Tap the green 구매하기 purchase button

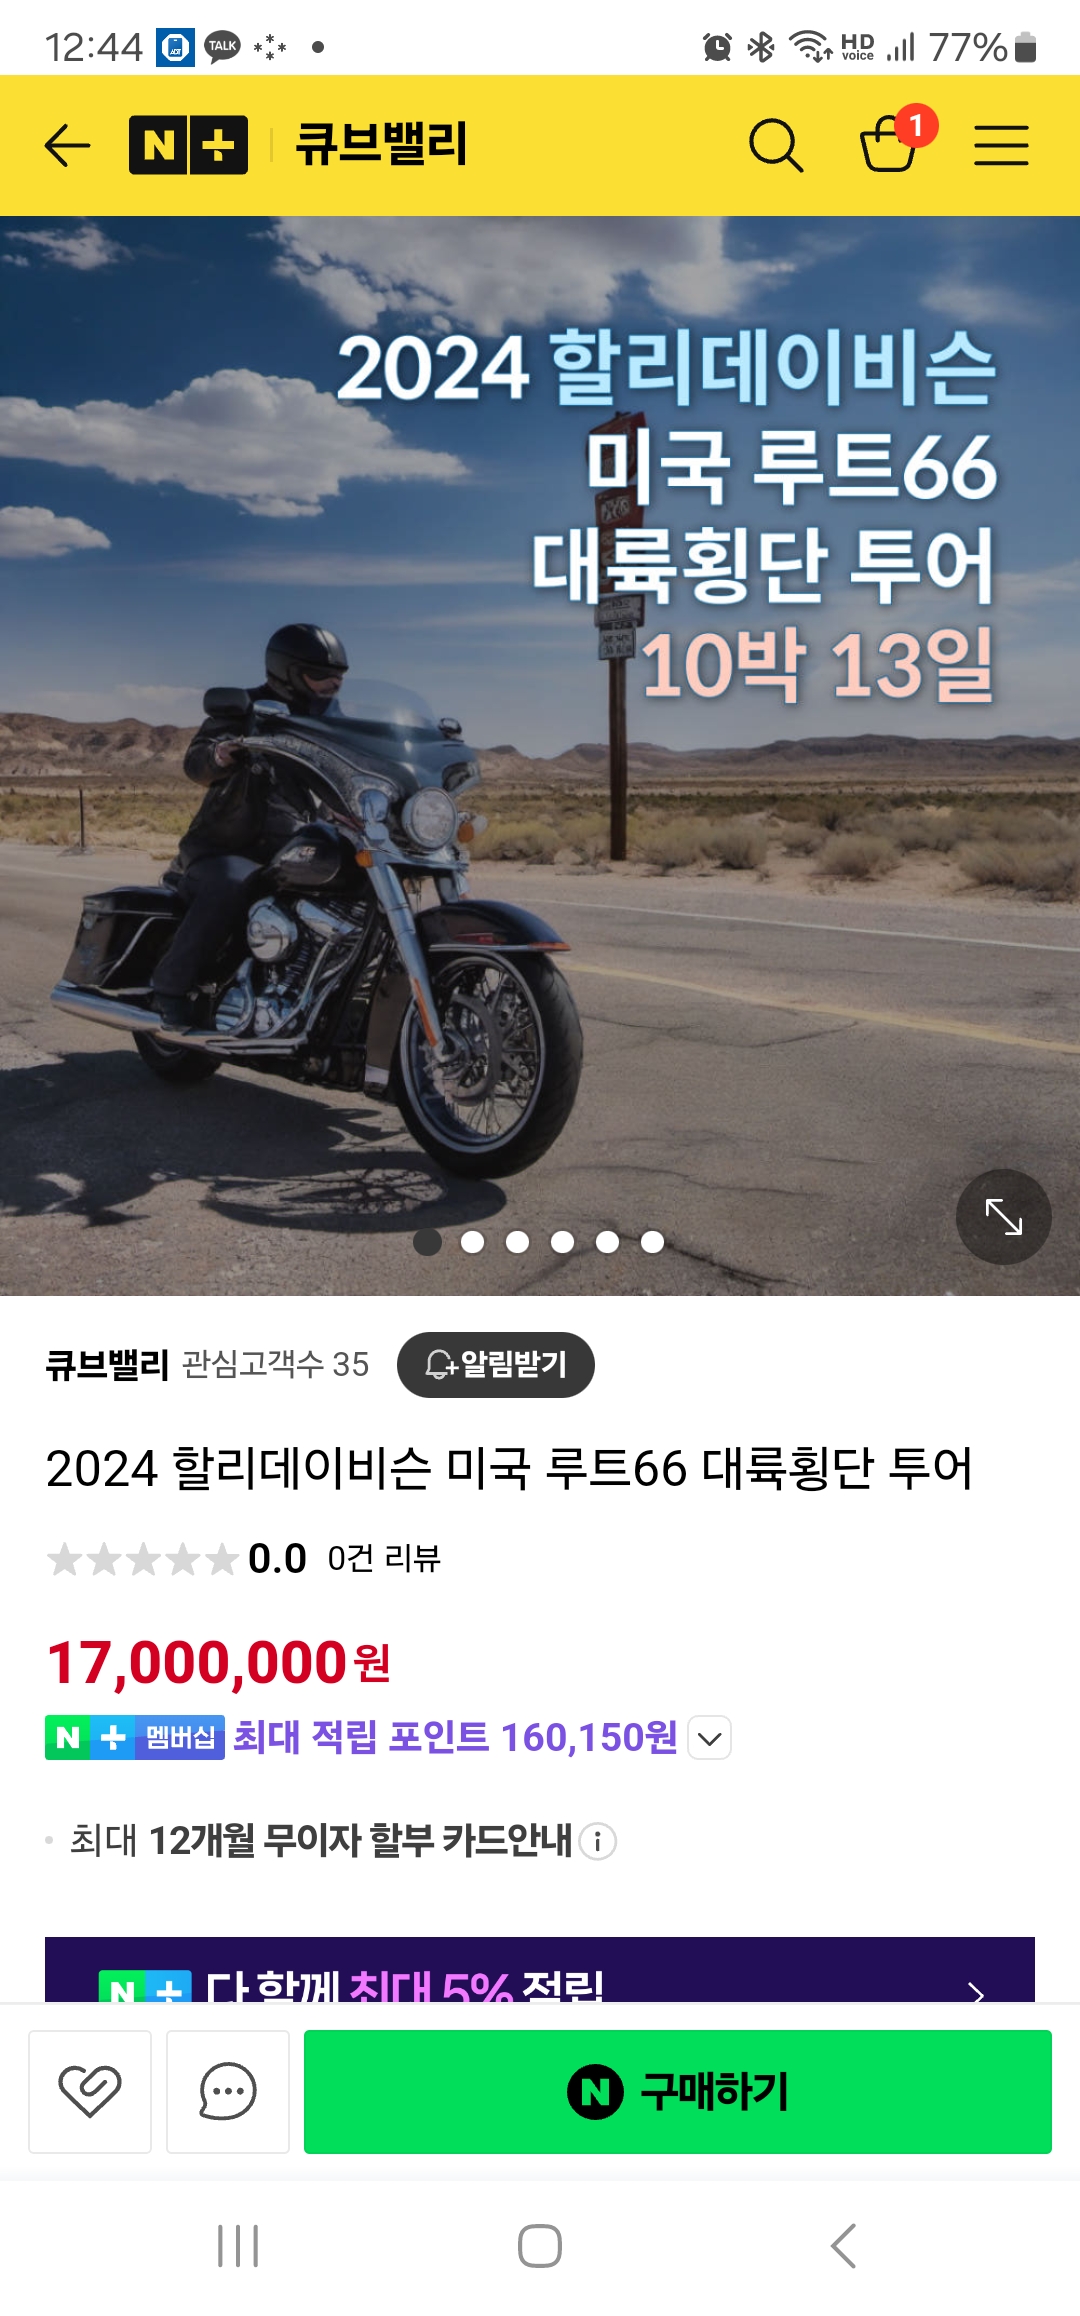(678, 2091)
